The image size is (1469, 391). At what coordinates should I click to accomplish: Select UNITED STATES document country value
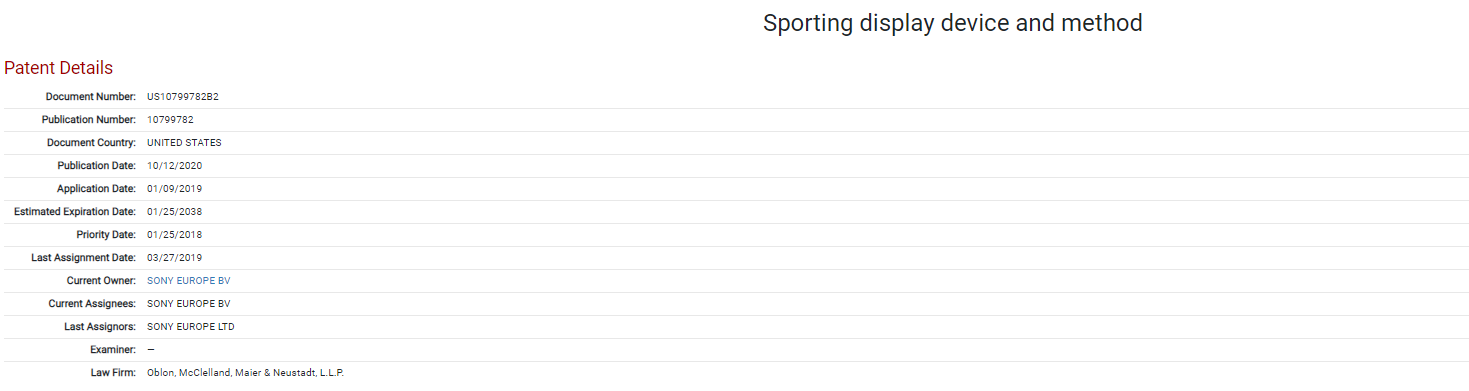point(184,143)
